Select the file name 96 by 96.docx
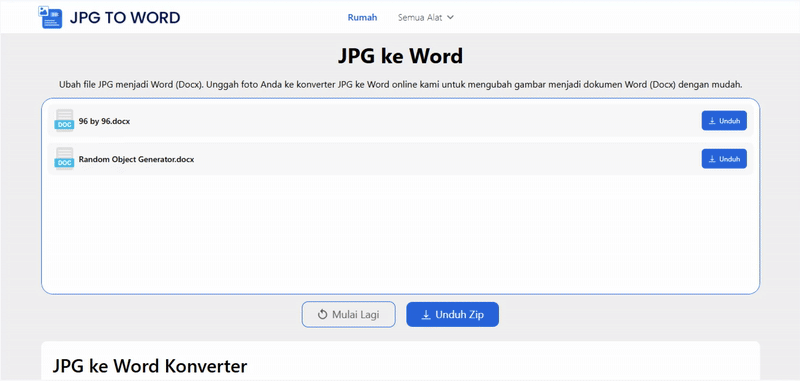The height and width of the screenshot is (381, 800). (104, 121)
